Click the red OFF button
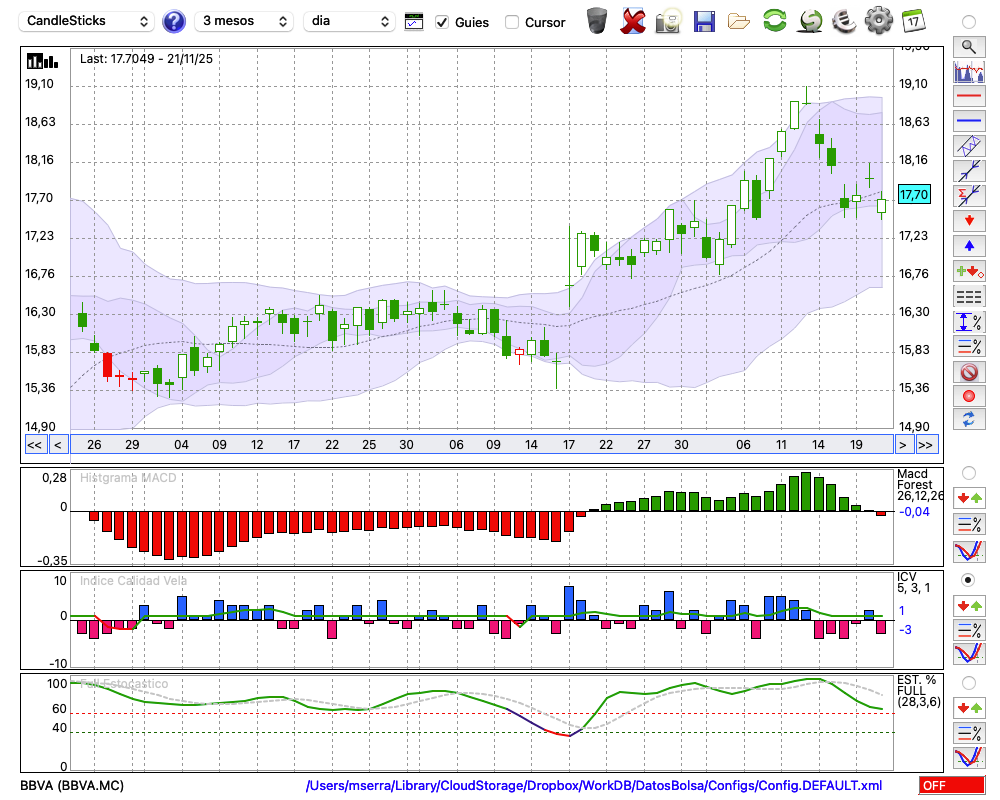Screen dimensions: 1000x800 (x=951, y=786)
